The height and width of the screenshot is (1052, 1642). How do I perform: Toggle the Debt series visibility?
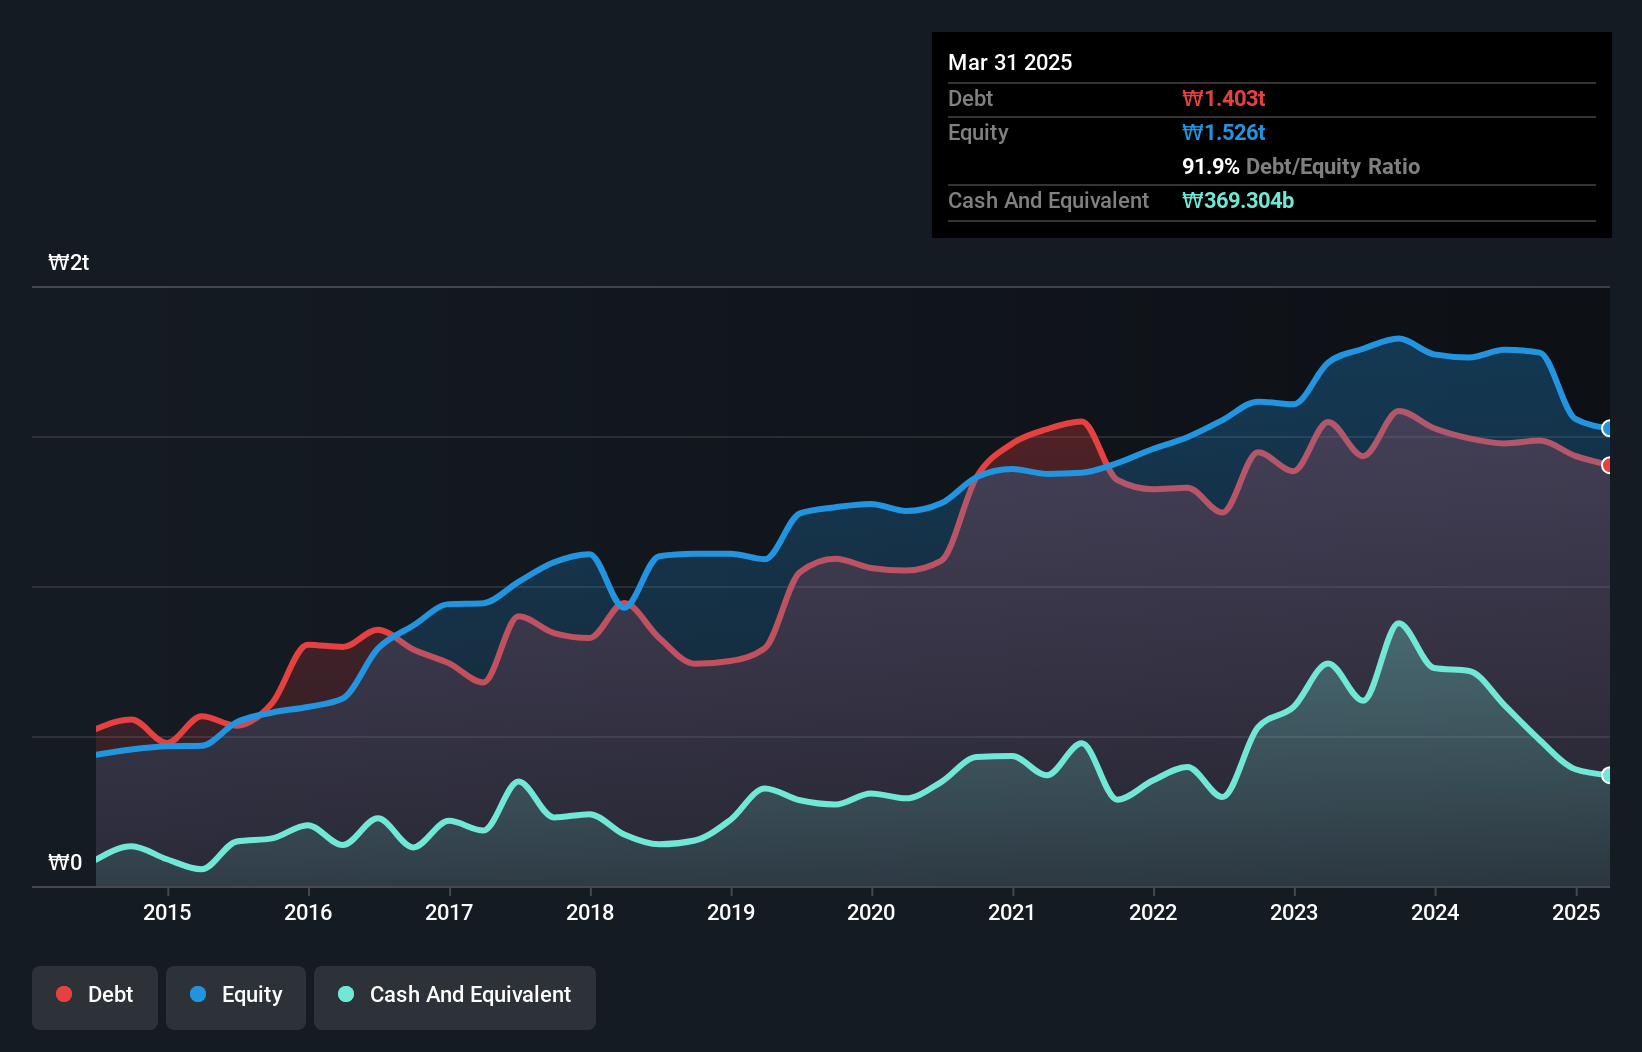click(x=95, y=995)
